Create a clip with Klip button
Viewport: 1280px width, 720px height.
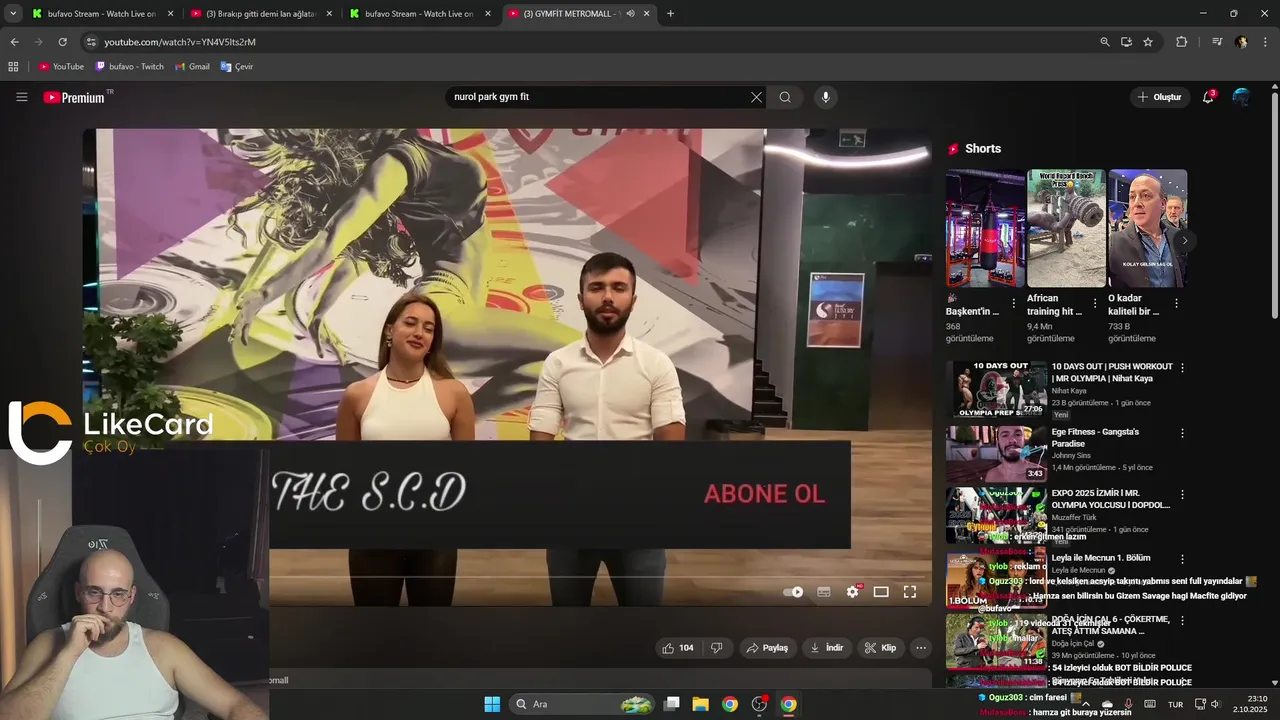point(880,648)
